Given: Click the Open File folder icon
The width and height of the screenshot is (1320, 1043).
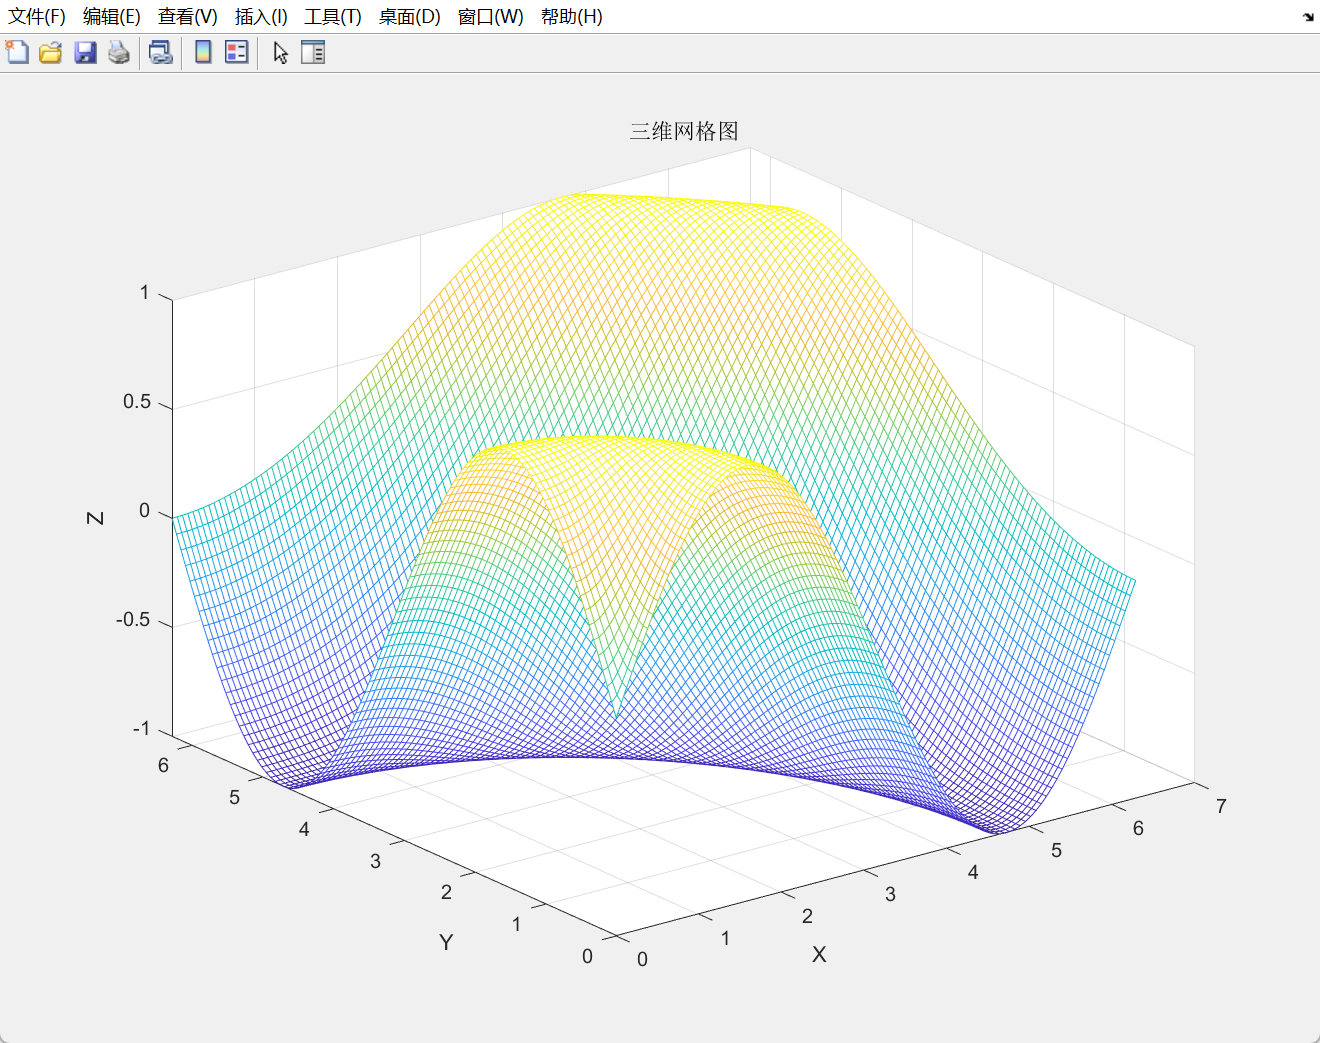Looking at the screenshot, I should pos(50,52).
